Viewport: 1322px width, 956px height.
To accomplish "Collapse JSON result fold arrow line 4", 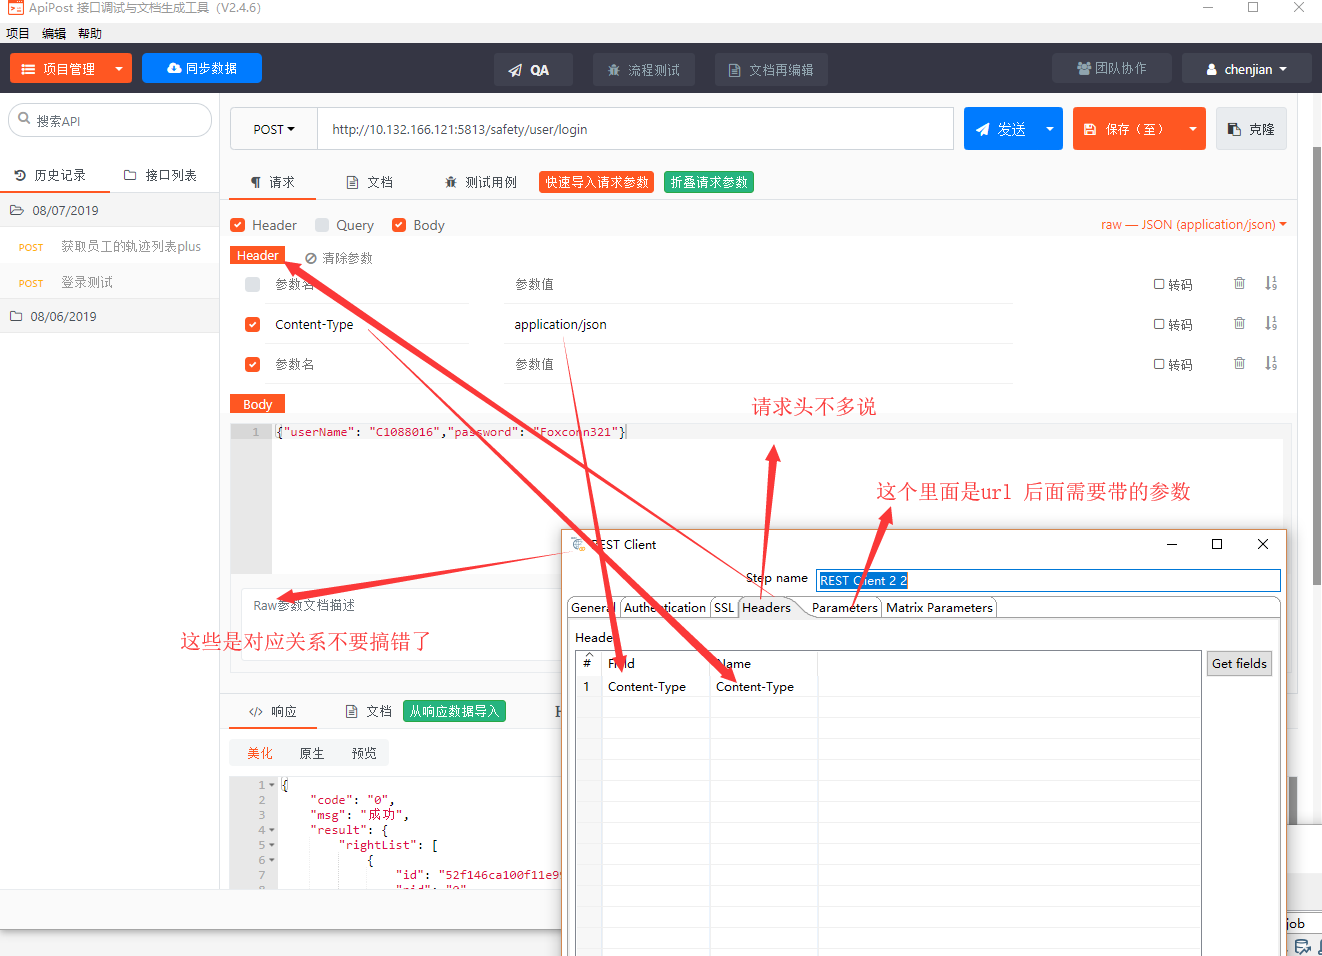I will [272, 830].
